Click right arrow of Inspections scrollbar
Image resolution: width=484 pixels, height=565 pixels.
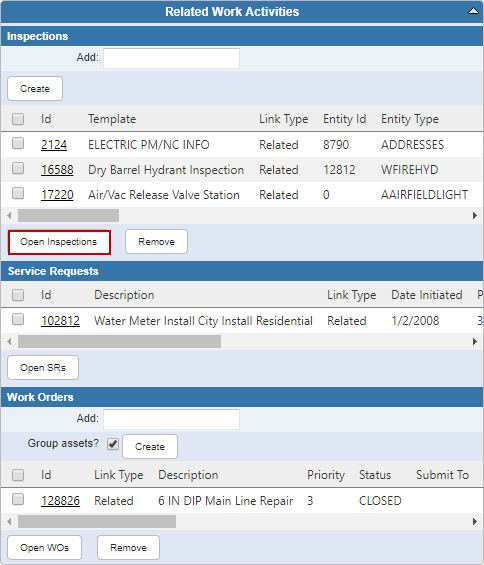(x=475, y=215)
